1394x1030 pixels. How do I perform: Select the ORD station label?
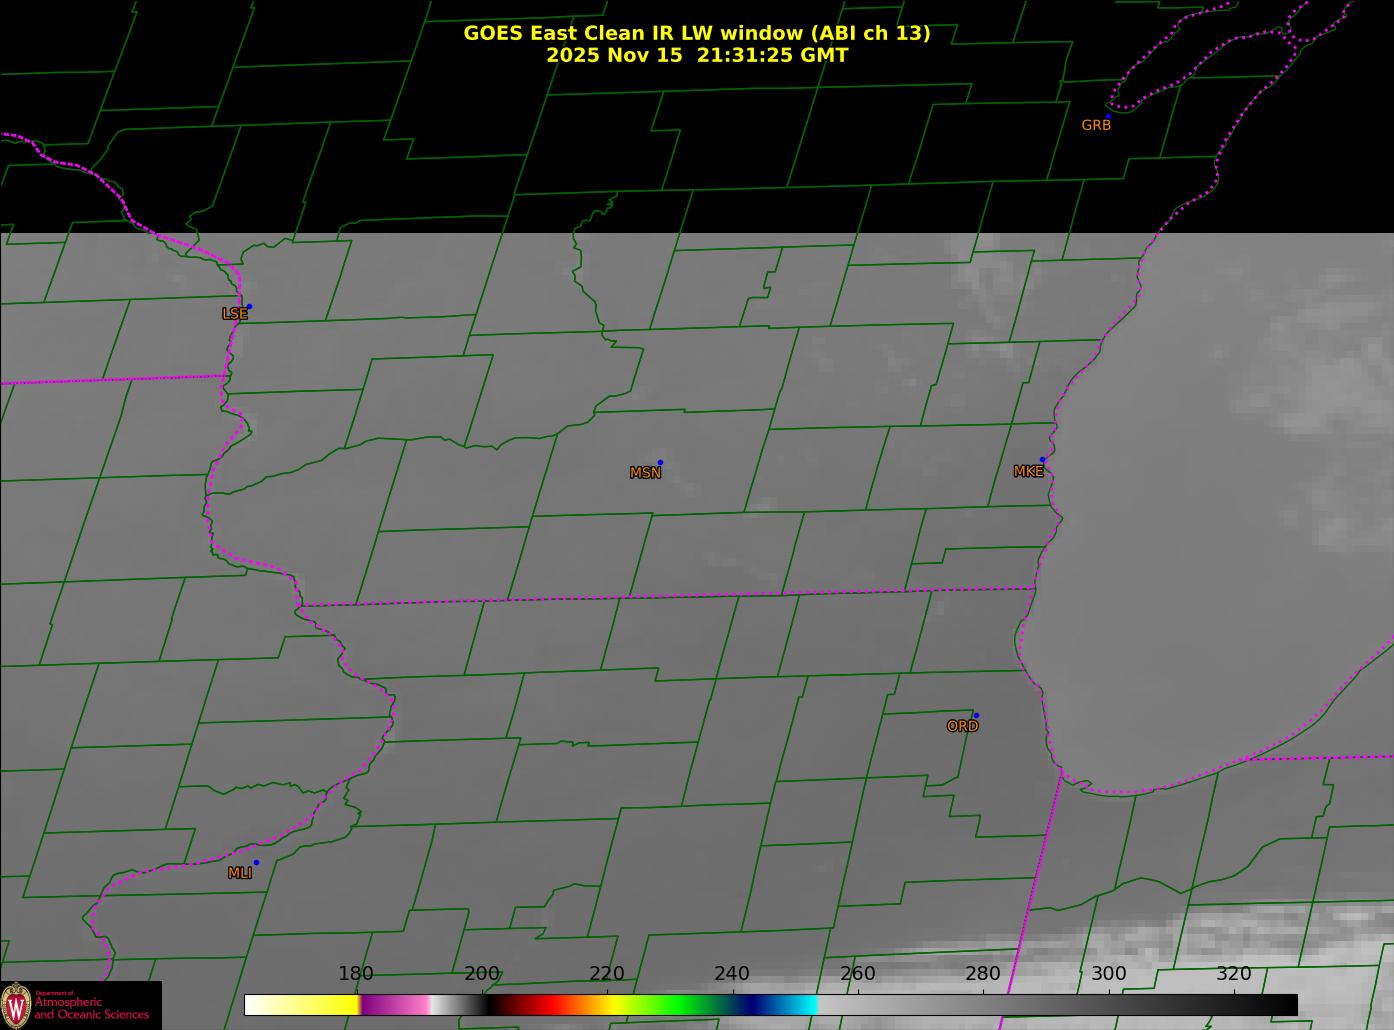click(962, 727)
